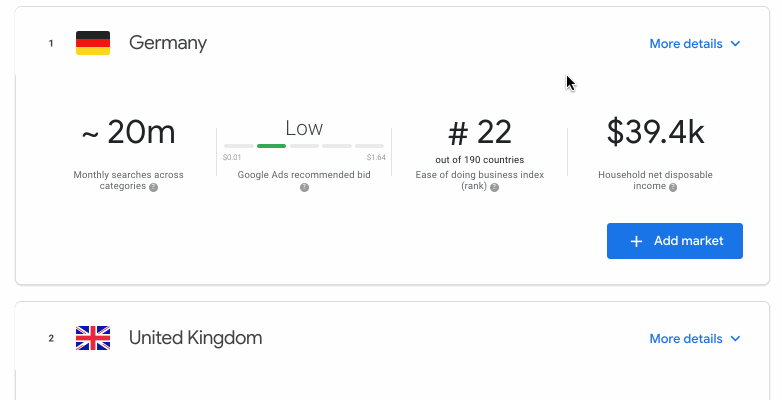Select the Germany country title
The image size is (782, 400).
coord(168,43)
